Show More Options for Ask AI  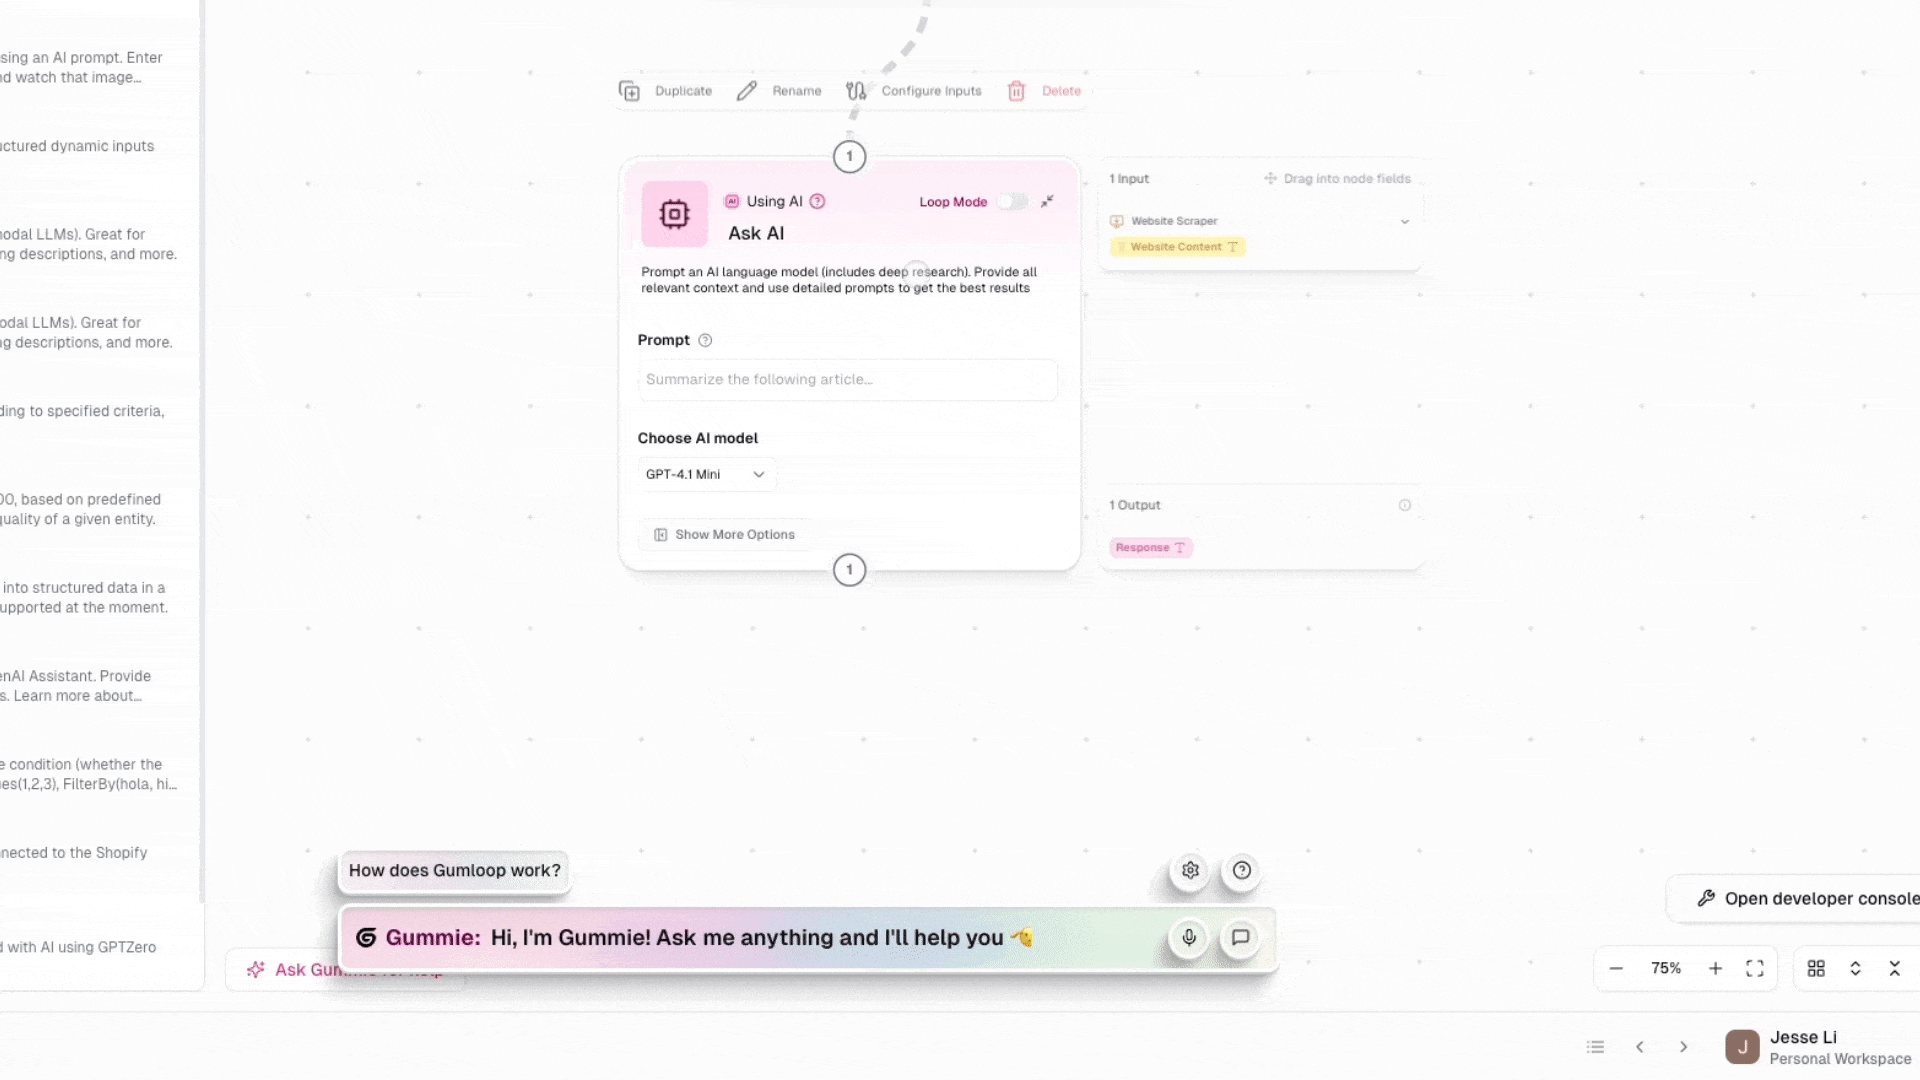click(x=725, y=535)
